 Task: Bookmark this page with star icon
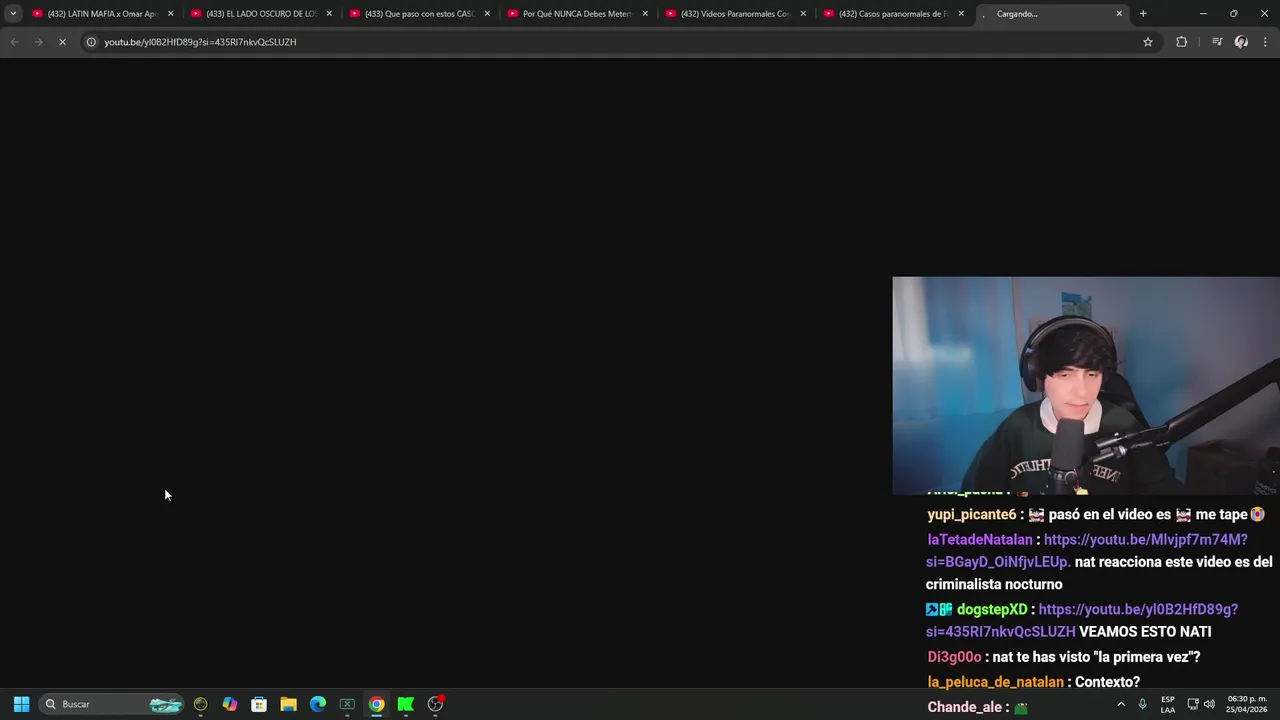1148,42
